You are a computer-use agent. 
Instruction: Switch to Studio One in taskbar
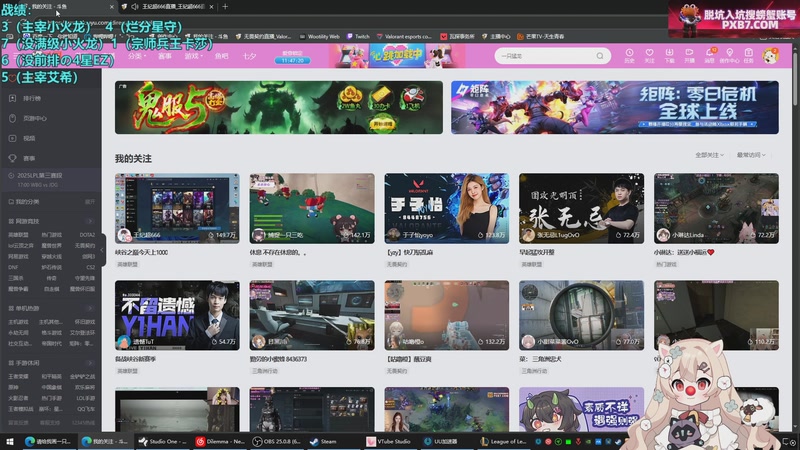[163, 441]
